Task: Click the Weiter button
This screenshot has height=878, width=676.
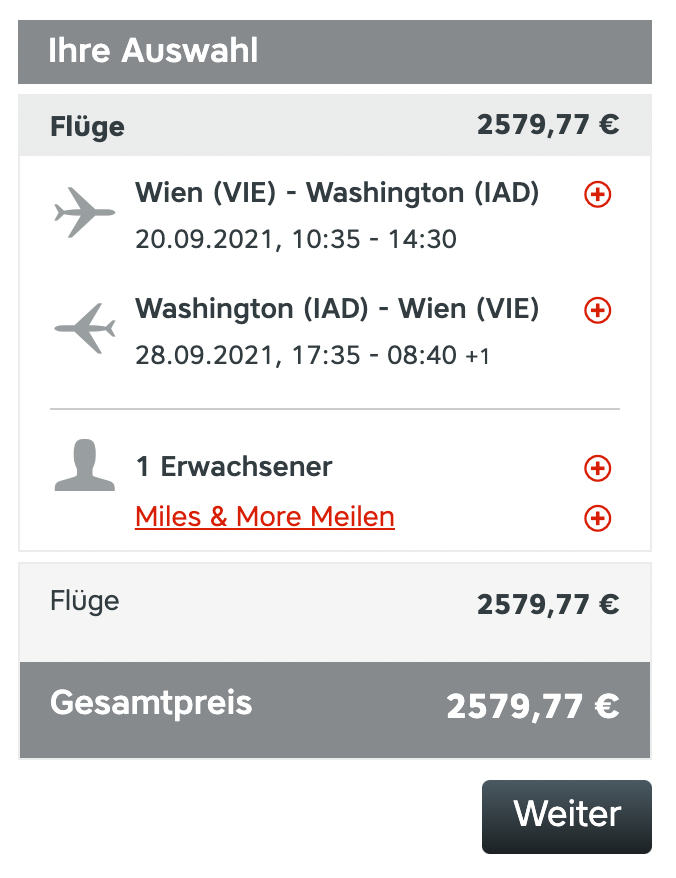Action: point(567,816)
